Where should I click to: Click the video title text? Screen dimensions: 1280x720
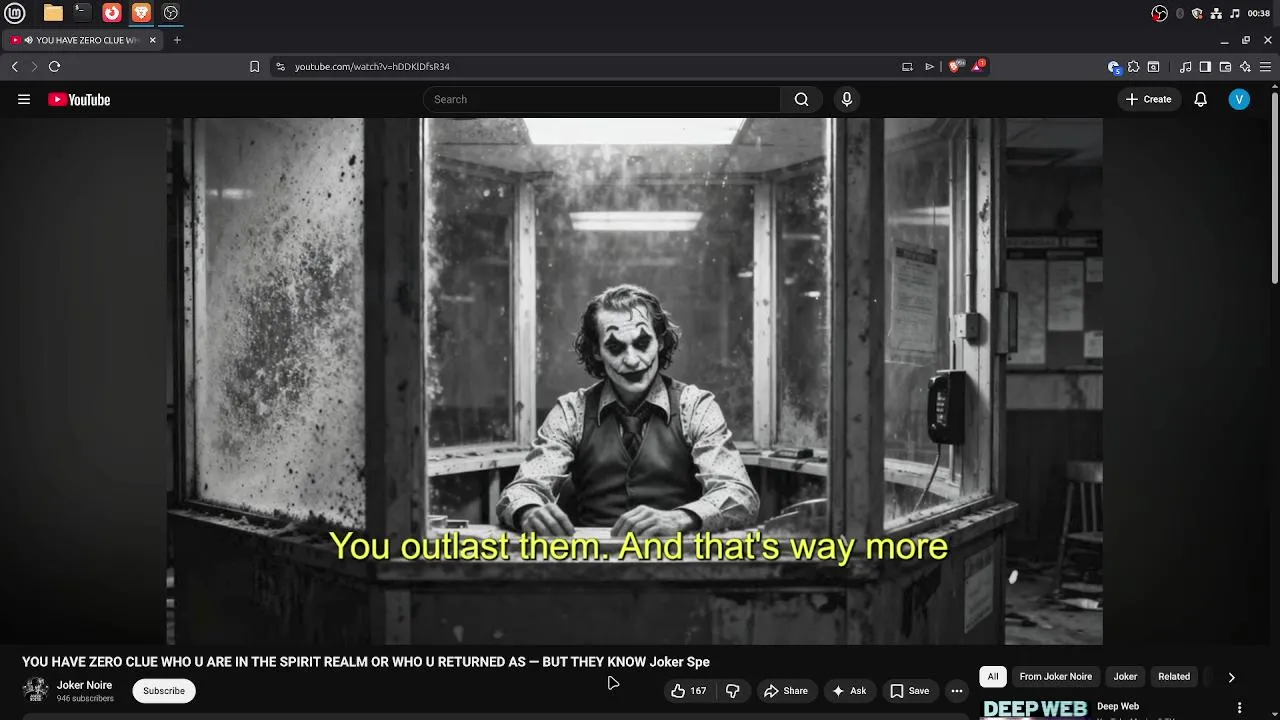click(x=366, y=662)
